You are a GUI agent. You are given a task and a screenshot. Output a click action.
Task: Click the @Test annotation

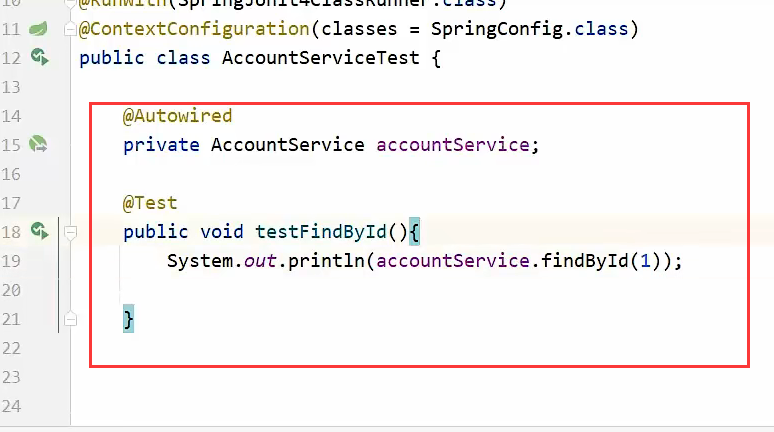click(x=150, y=203)
